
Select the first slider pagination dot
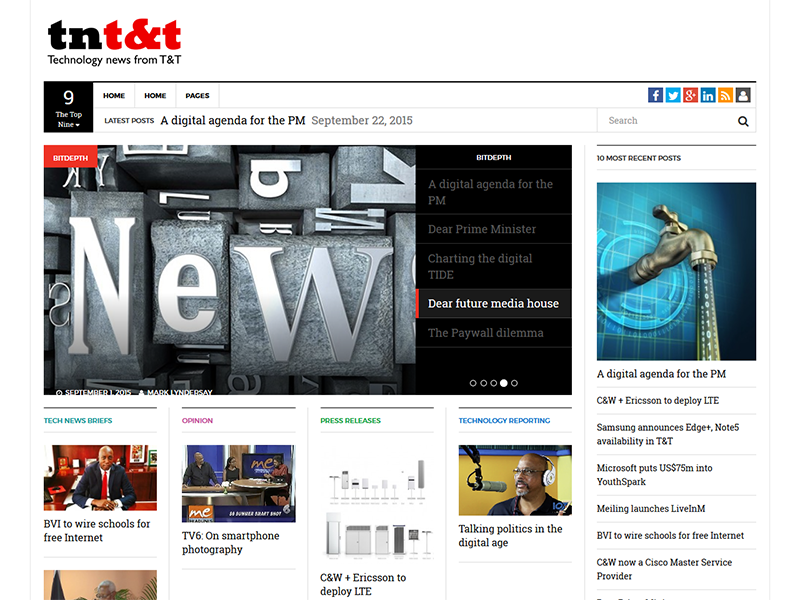473,383
